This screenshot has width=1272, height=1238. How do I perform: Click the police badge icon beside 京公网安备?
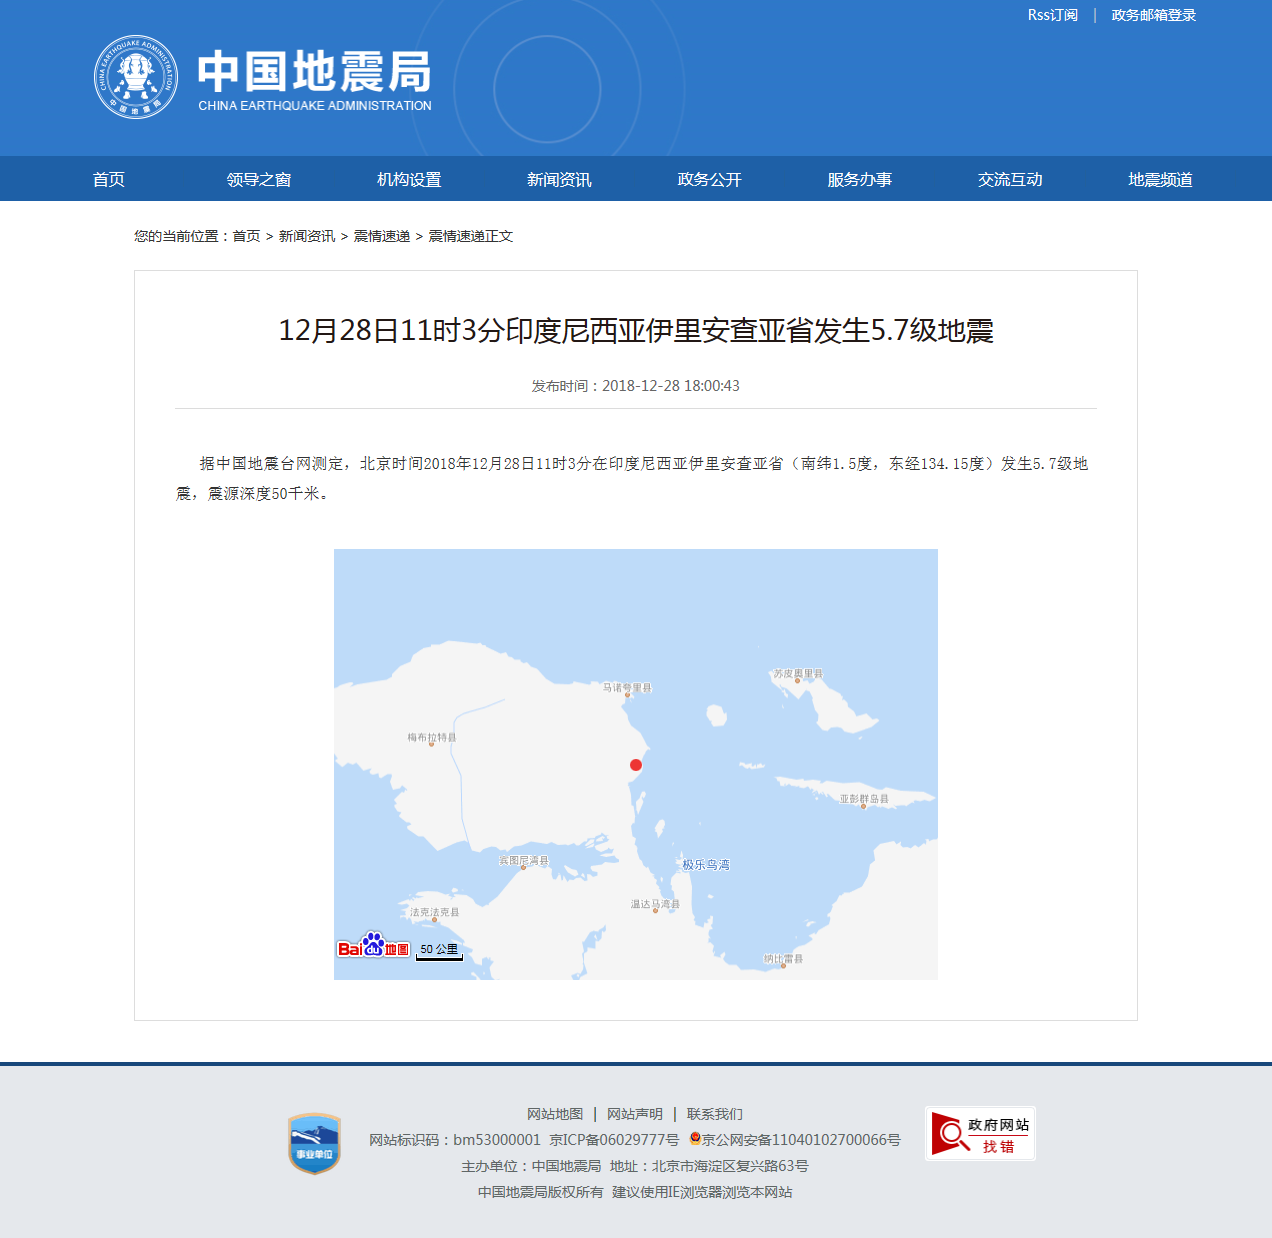point(695,1139)
